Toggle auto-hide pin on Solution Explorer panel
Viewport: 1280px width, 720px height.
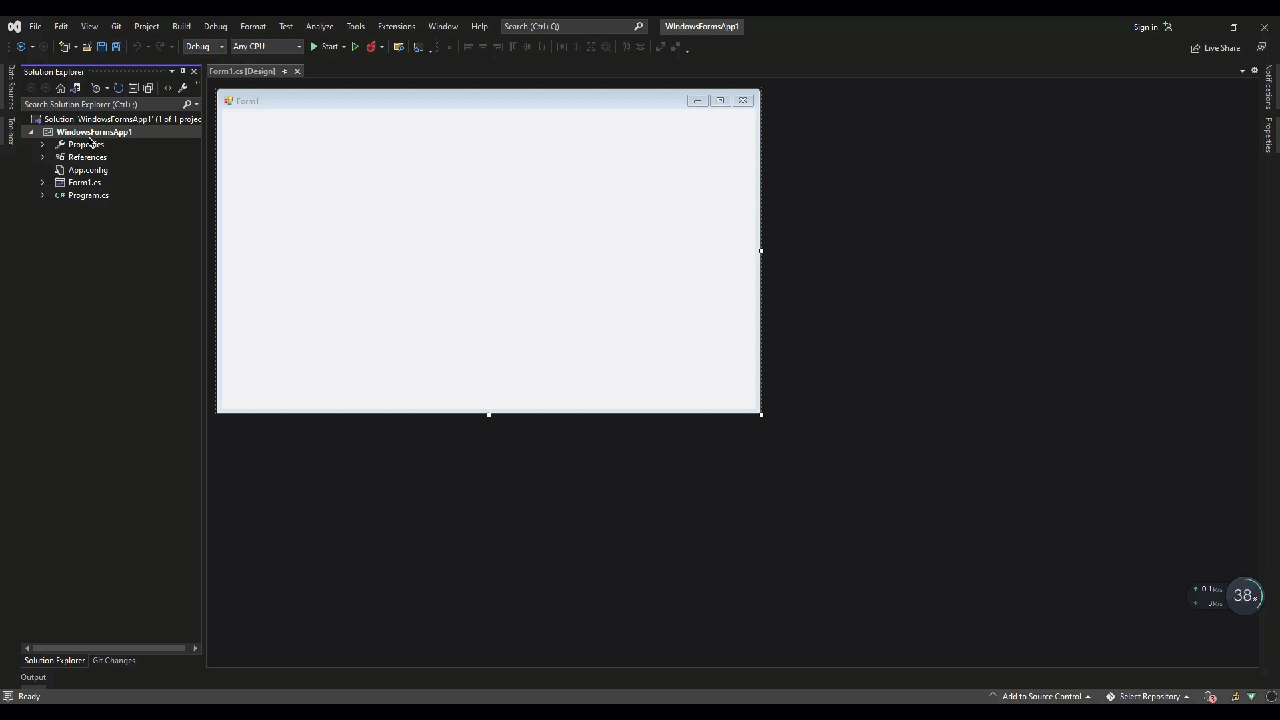182,71
